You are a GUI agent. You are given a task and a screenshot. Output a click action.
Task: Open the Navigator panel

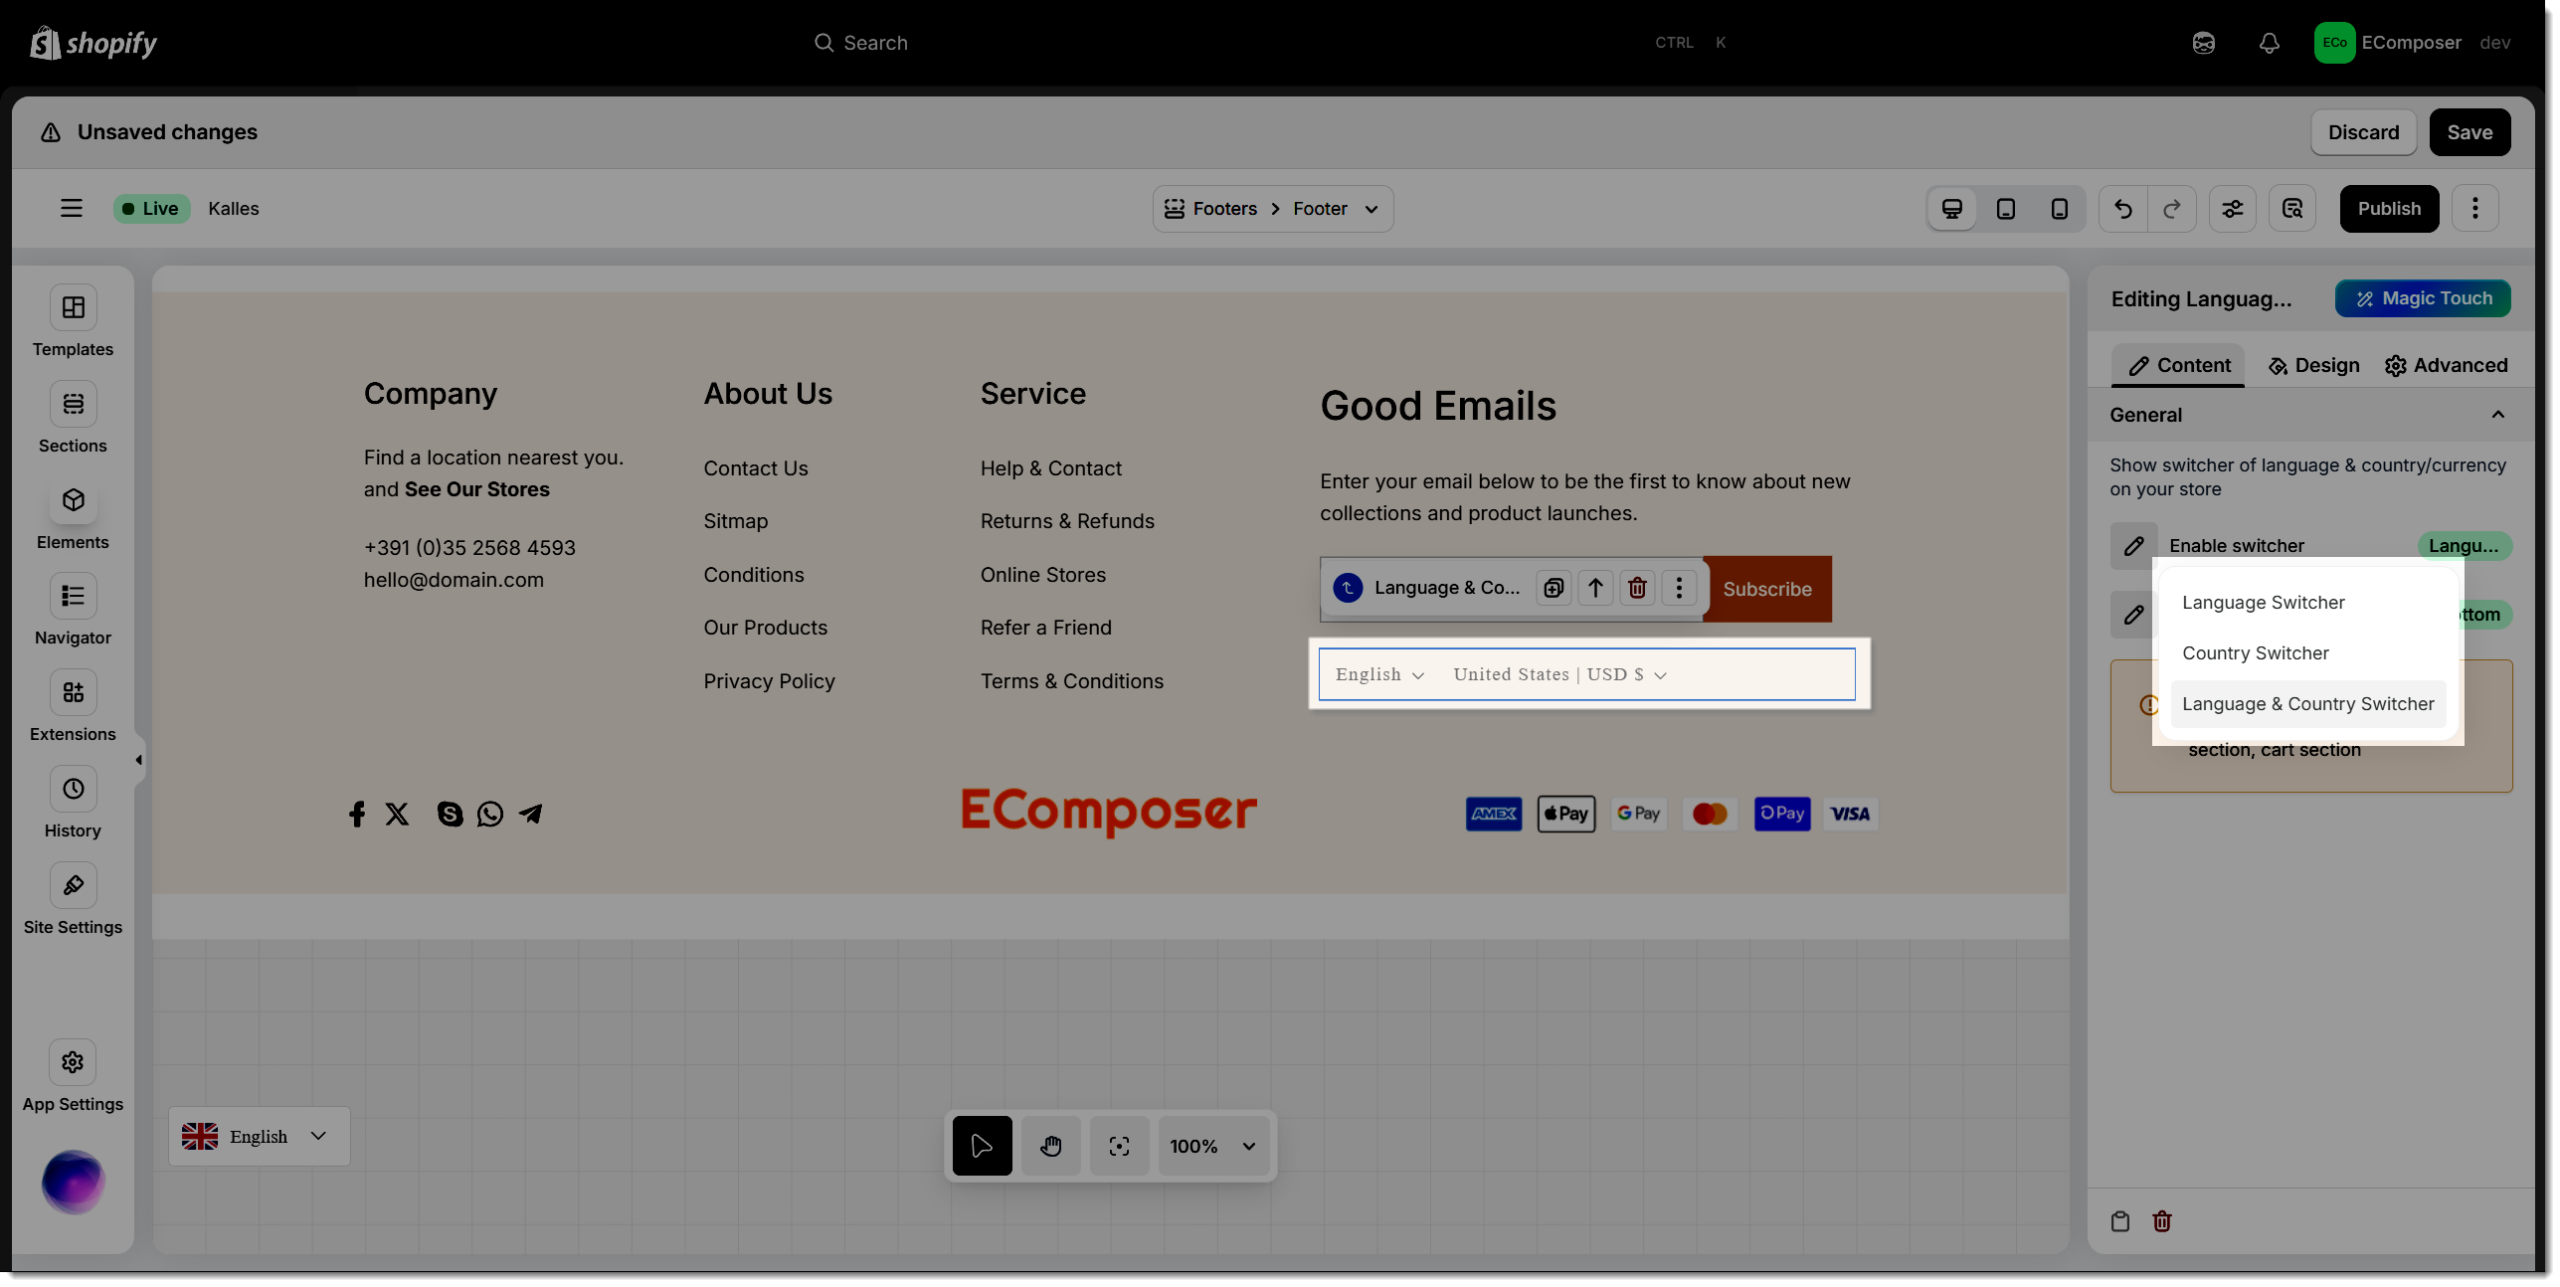(73, 597)
